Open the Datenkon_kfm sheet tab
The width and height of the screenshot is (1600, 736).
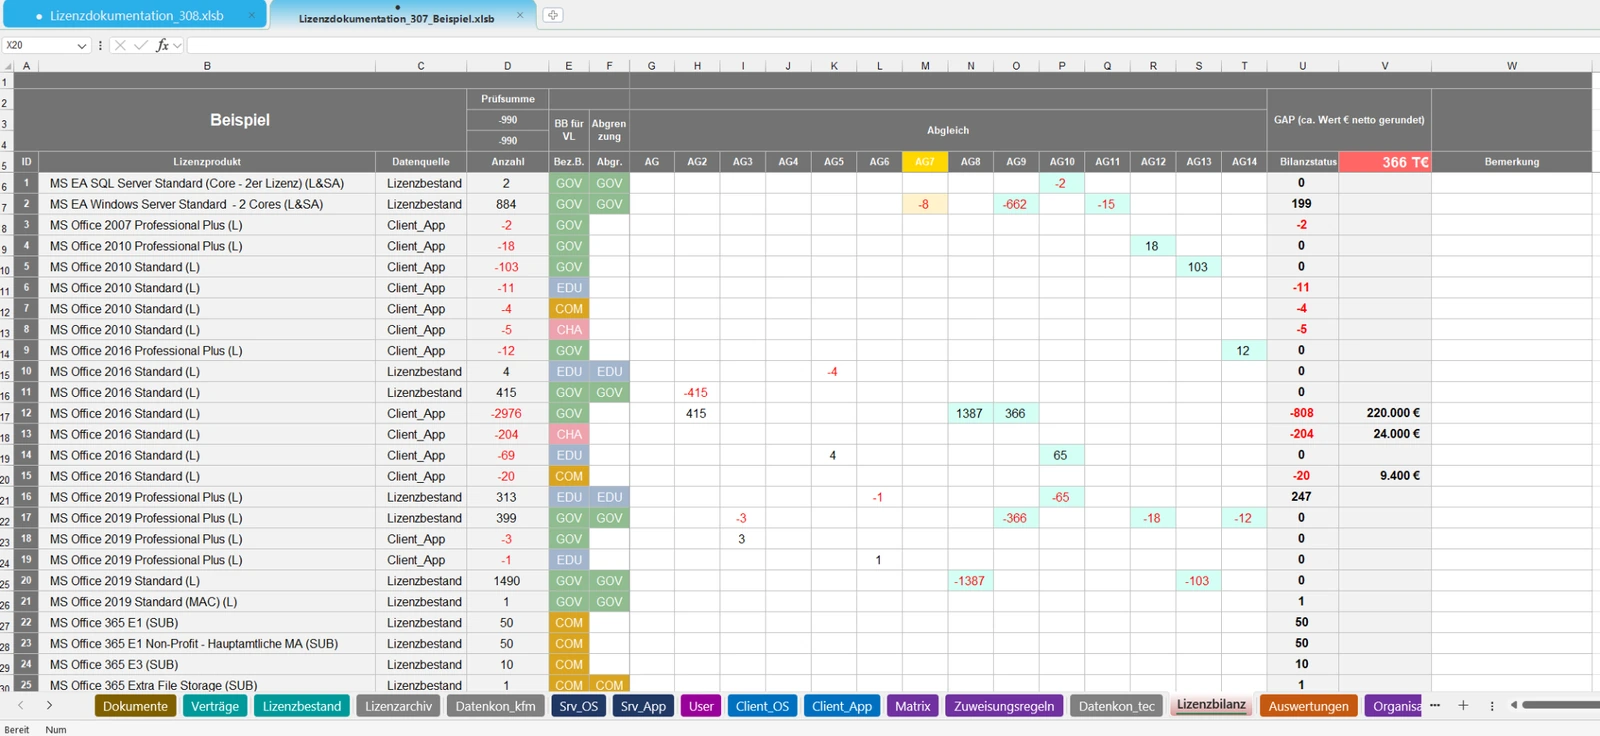[496, 706]
